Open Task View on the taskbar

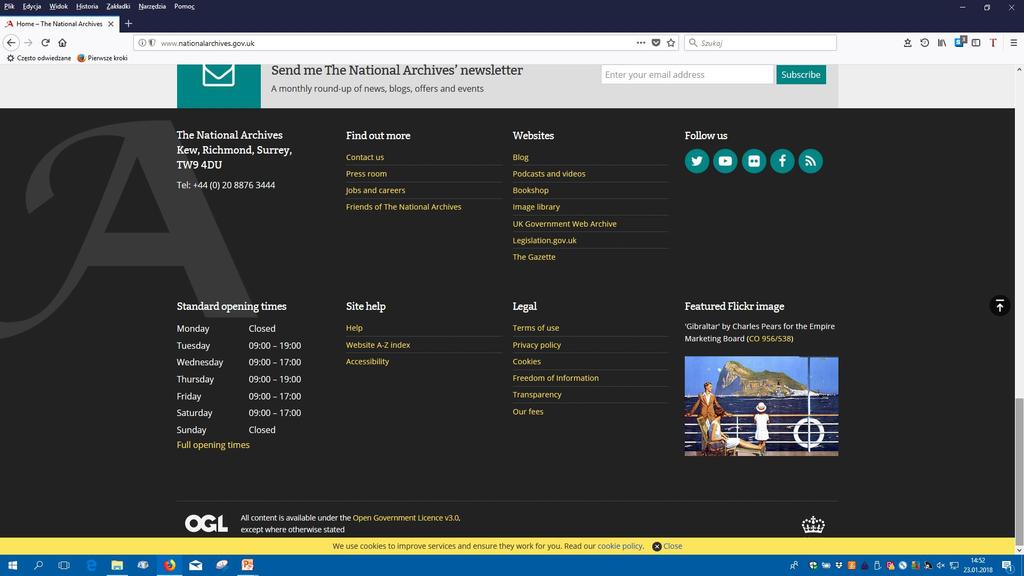point(64,565)
